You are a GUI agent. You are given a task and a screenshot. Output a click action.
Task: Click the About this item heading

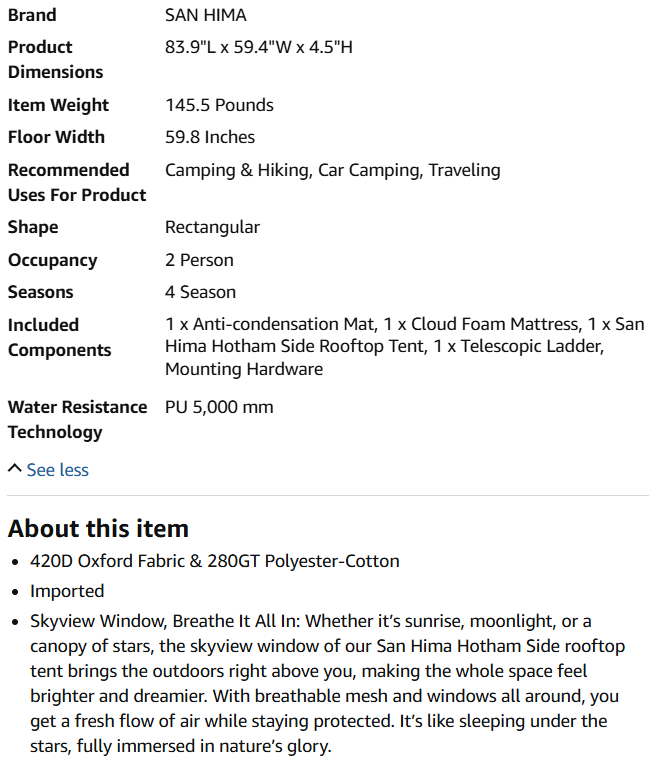[98, 528]
